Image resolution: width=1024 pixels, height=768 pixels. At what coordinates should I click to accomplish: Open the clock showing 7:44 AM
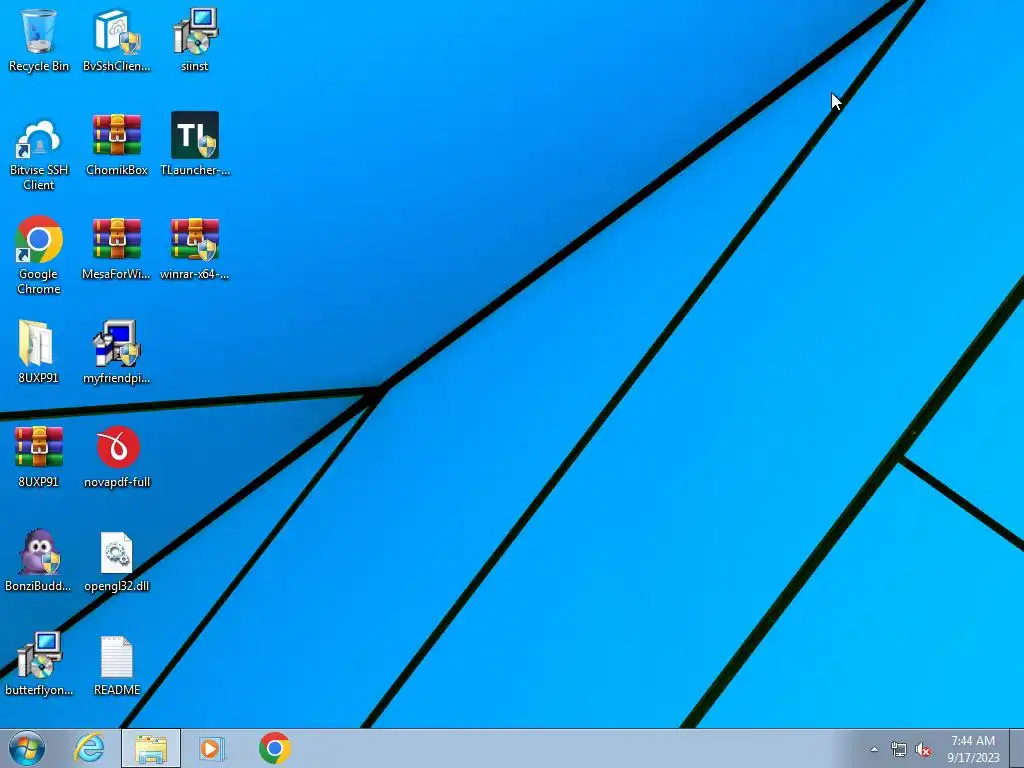[973, 749]
